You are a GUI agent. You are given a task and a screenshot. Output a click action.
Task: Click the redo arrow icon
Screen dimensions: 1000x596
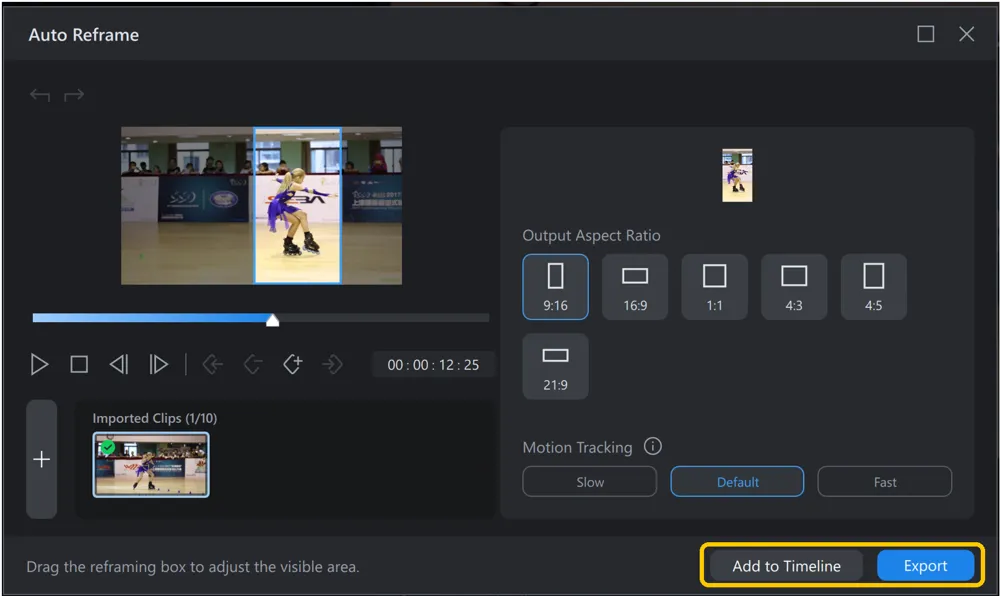pos(74,96)
